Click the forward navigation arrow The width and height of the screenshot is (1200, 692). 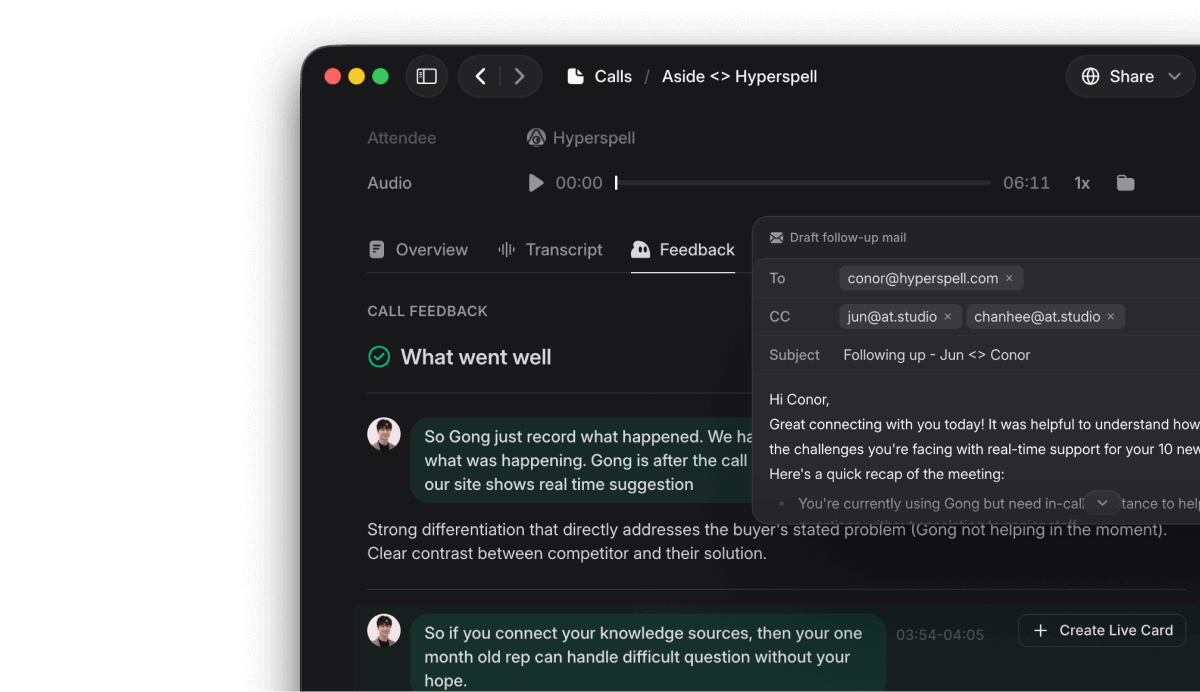(519, 75)
